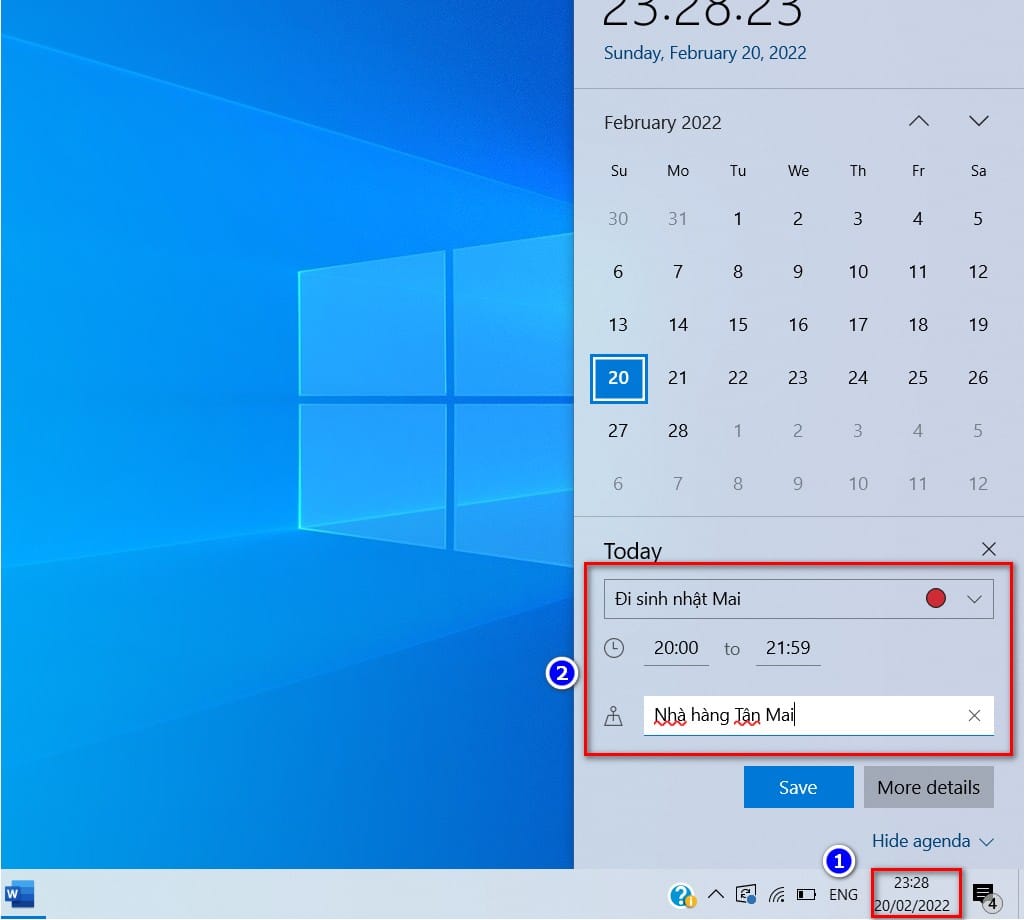Screen dimensions: 1026x920
Task: Close the Today event panel
Action: click(x=988, y=549)
